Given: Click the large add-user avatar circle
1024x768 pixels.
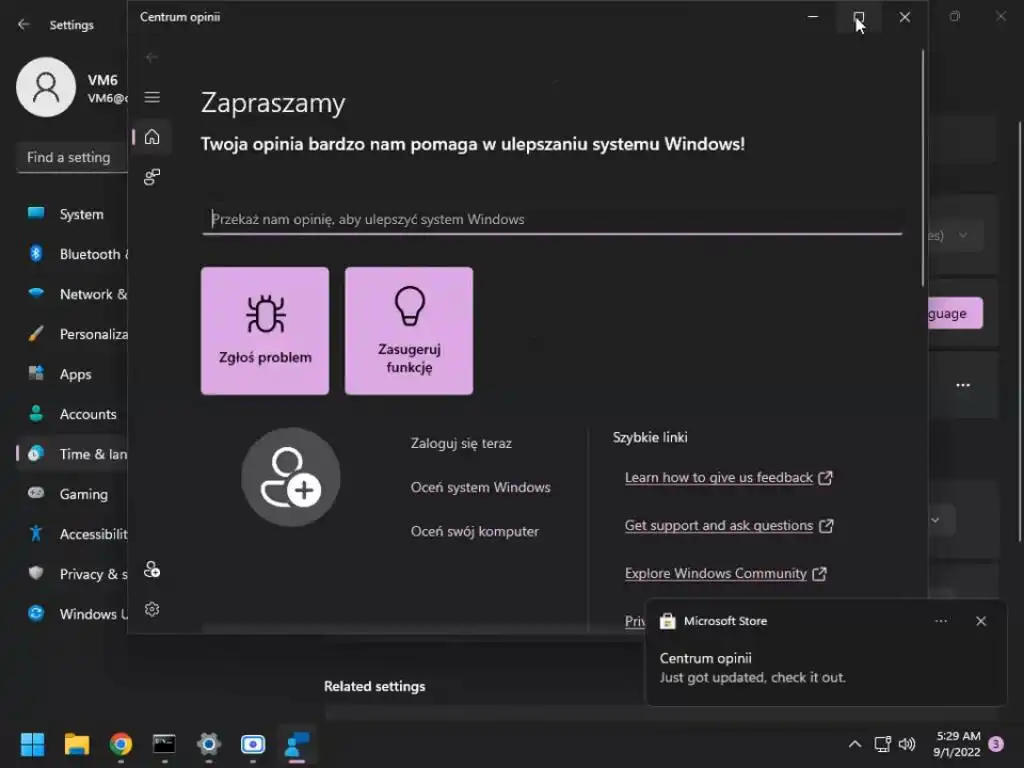Looking at the screenshot, I should point(291,477).
